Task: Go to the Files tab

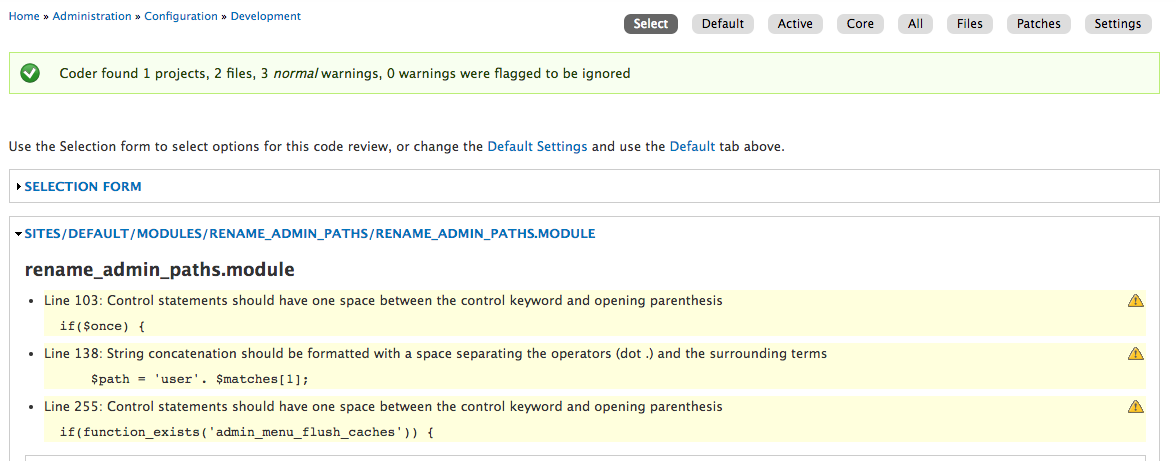Action: 969,24
